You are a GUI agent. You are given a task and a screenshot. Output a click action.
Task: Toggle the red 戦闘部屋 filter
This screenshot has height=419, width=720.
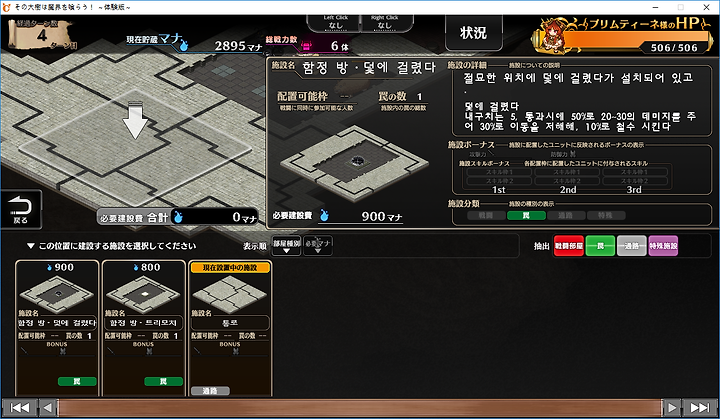[568, 246]
